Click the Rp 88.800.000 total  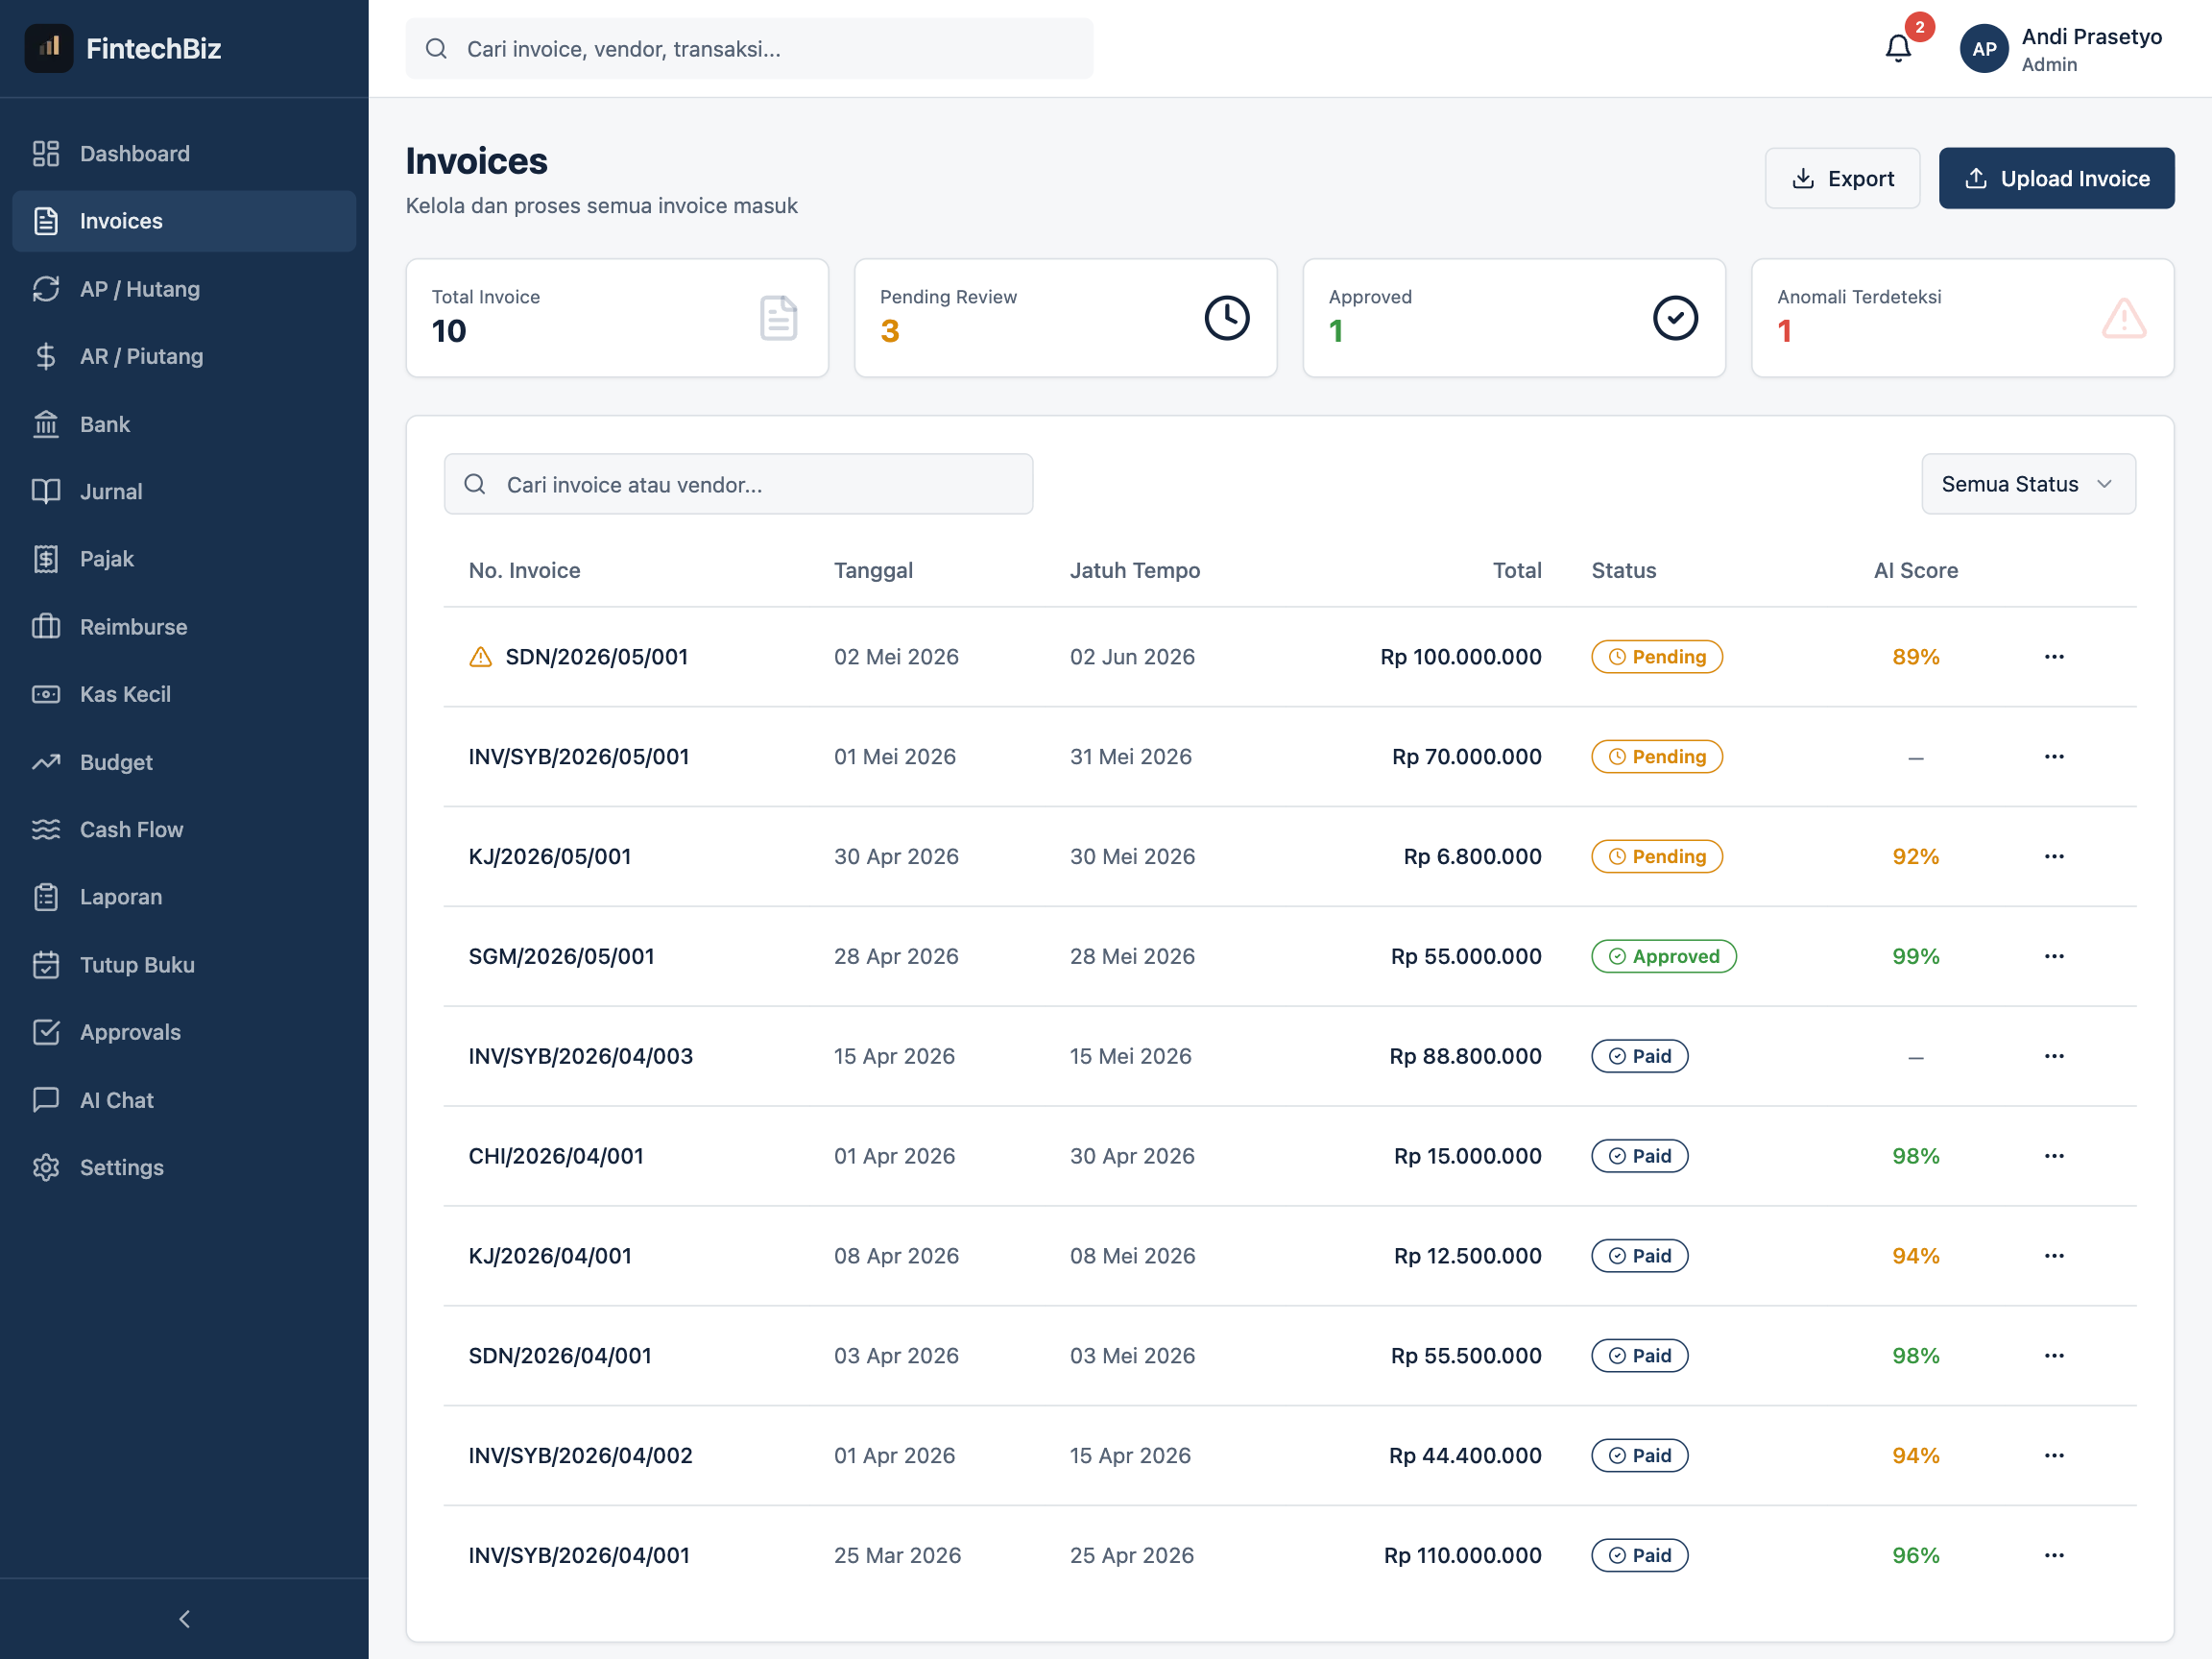1465,1056
